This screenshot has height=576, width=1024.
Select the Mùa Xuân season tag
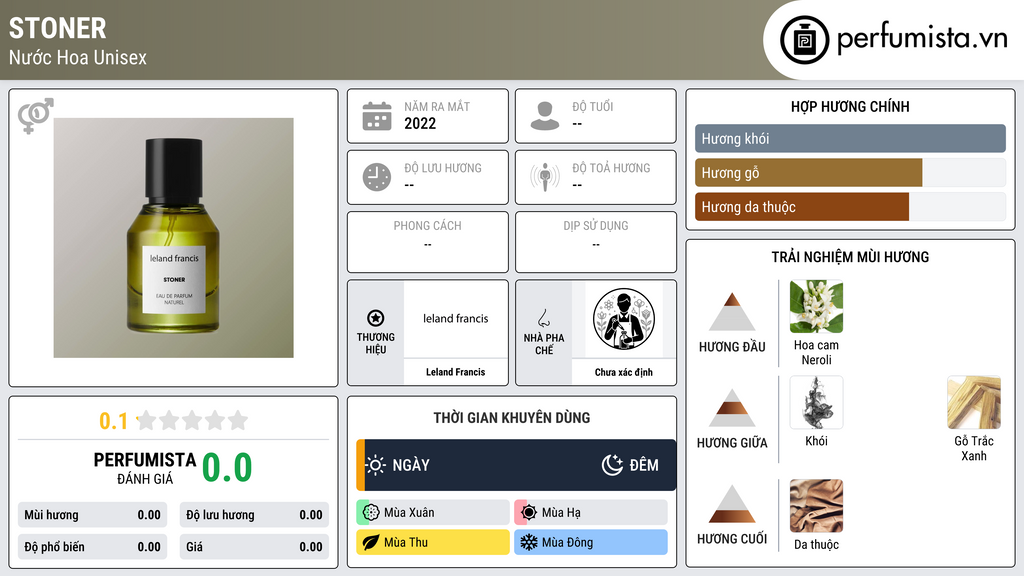point(433,513)
